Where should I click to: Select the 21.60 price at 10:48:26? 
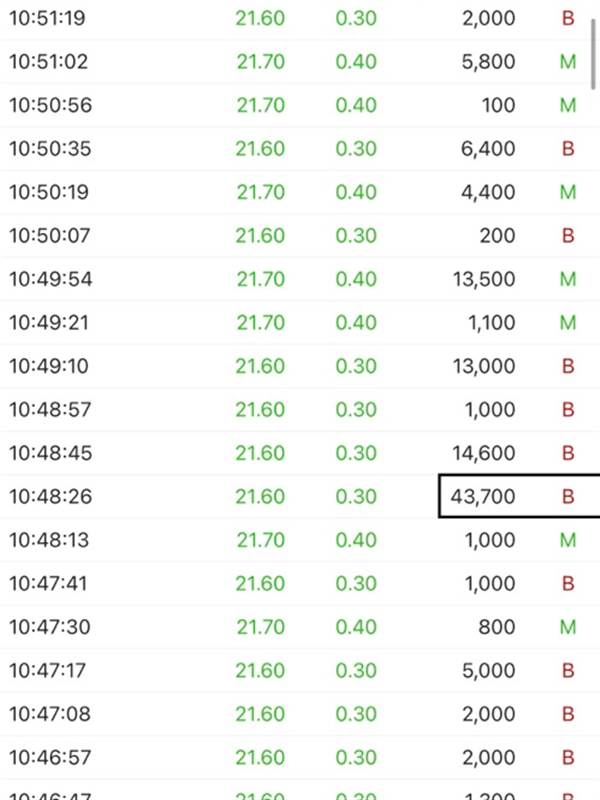point(260,496)
